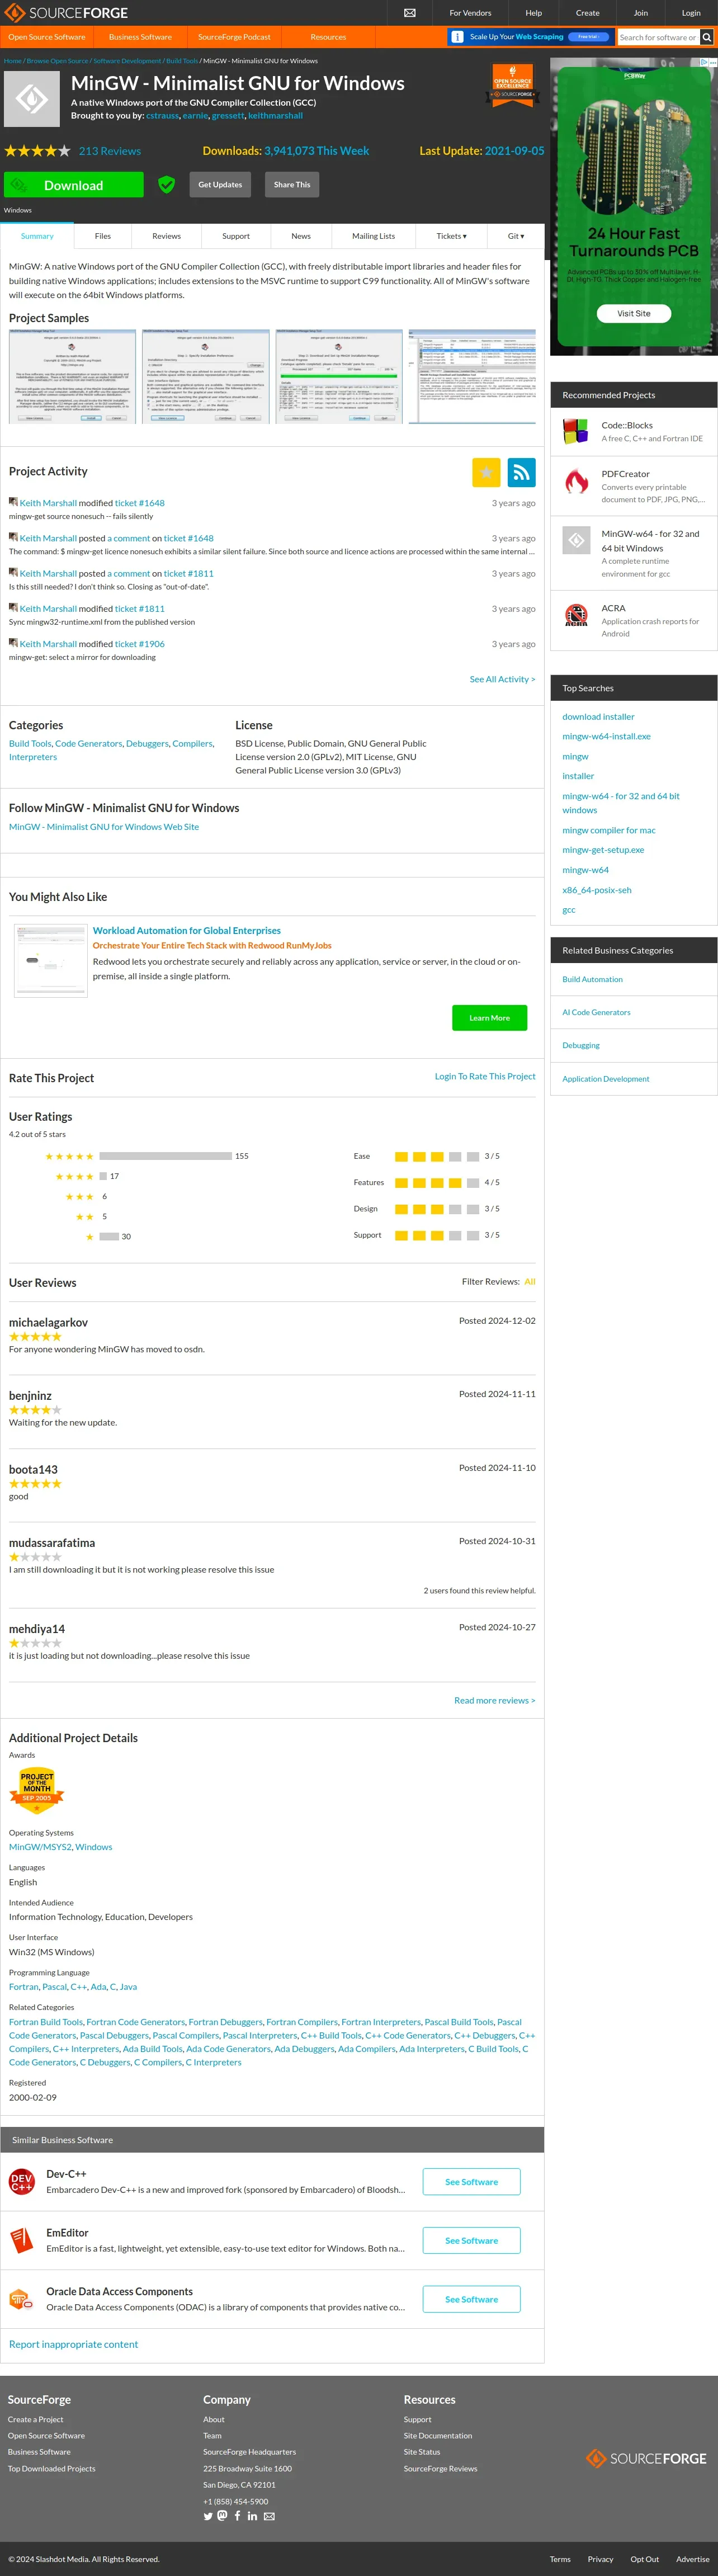
Task: Expand the Git dropdown tab
Action: pyautogui.click(x=516, y=236)
